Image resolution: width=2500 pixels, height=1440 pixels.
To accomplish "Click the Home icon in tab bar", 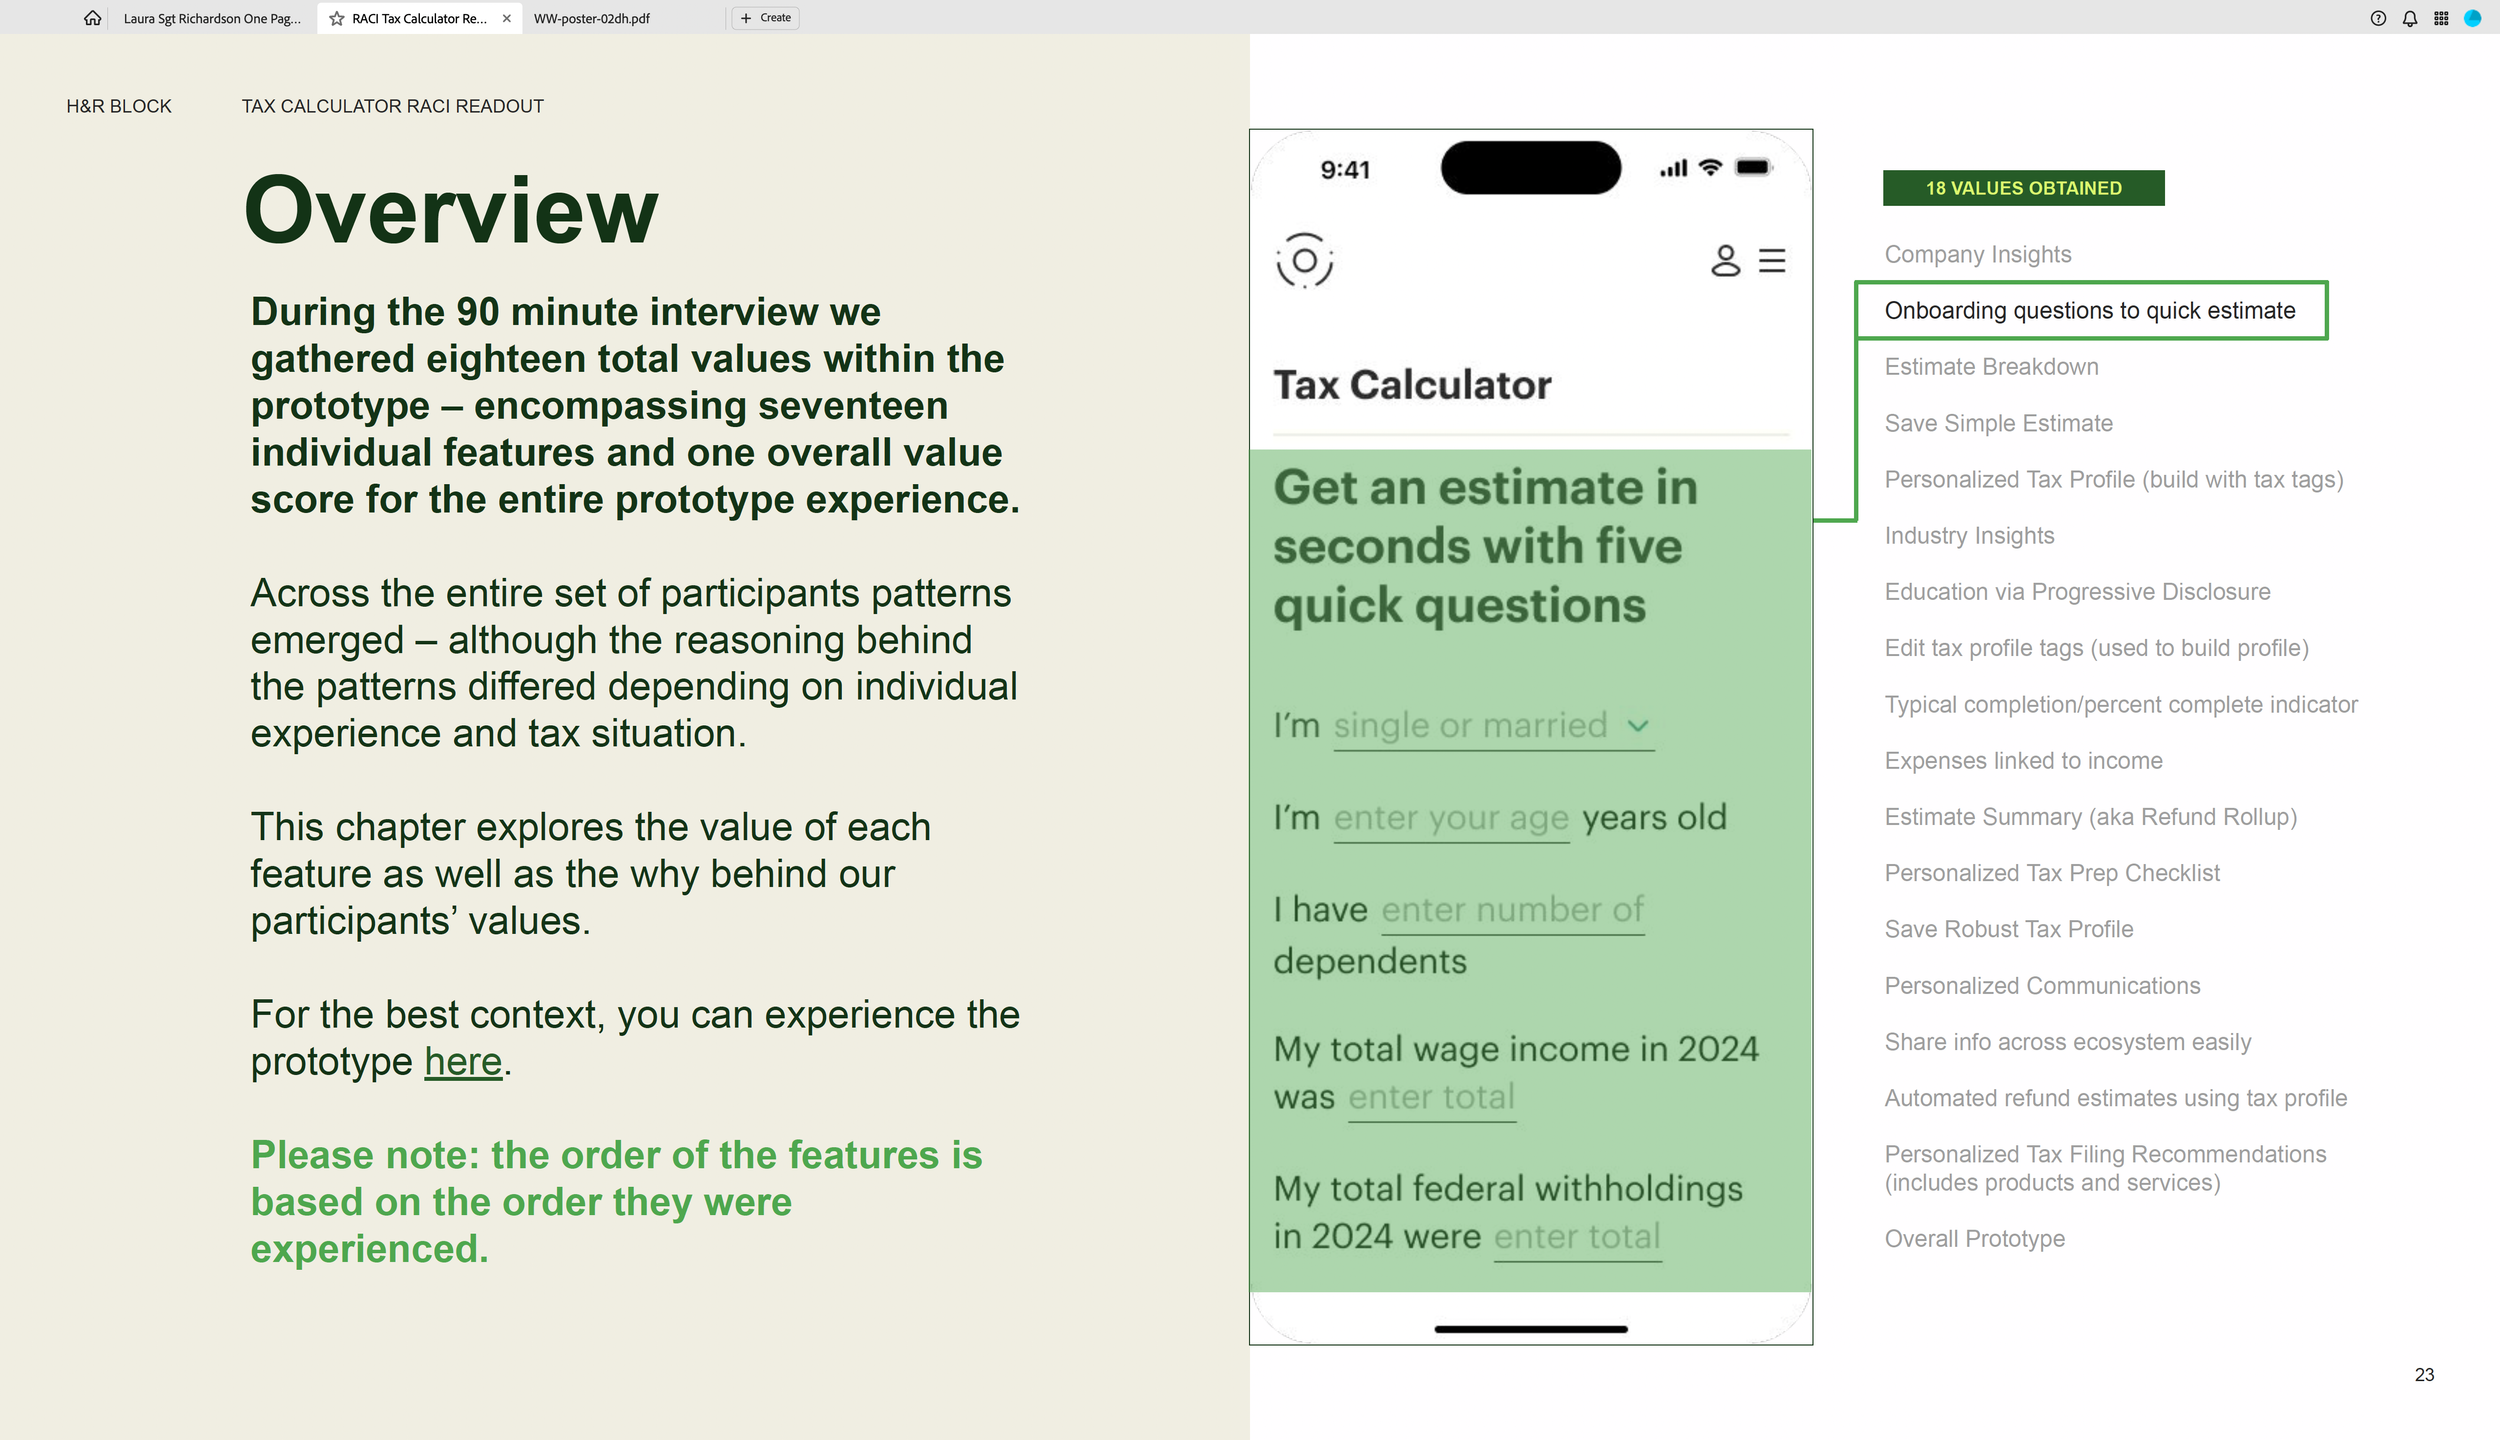I will tap(92, 18).
